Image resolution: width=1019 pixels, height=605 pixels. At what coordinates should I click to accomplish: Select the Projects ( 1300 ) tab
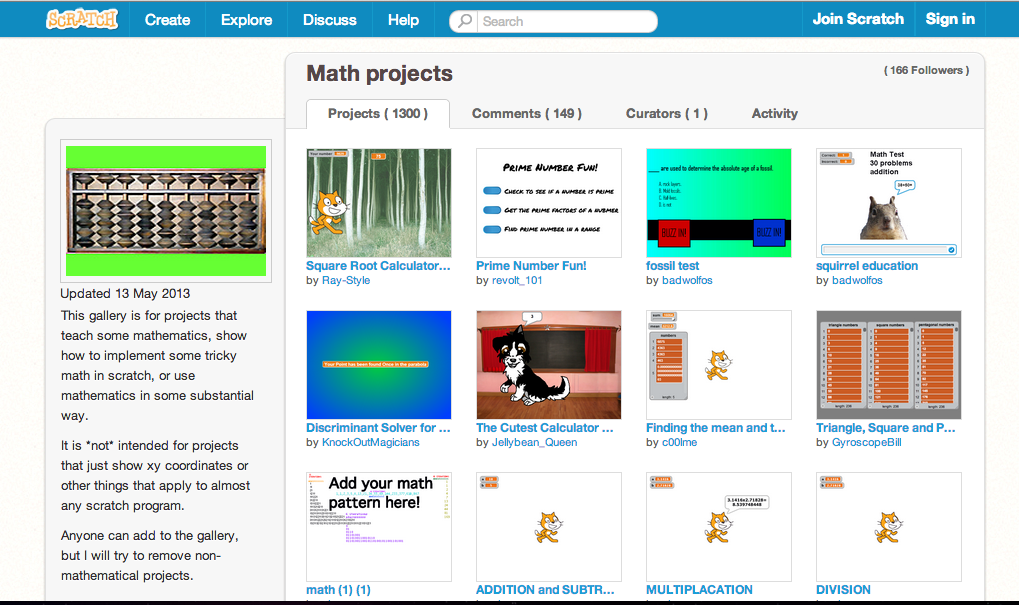coord(377,113)
